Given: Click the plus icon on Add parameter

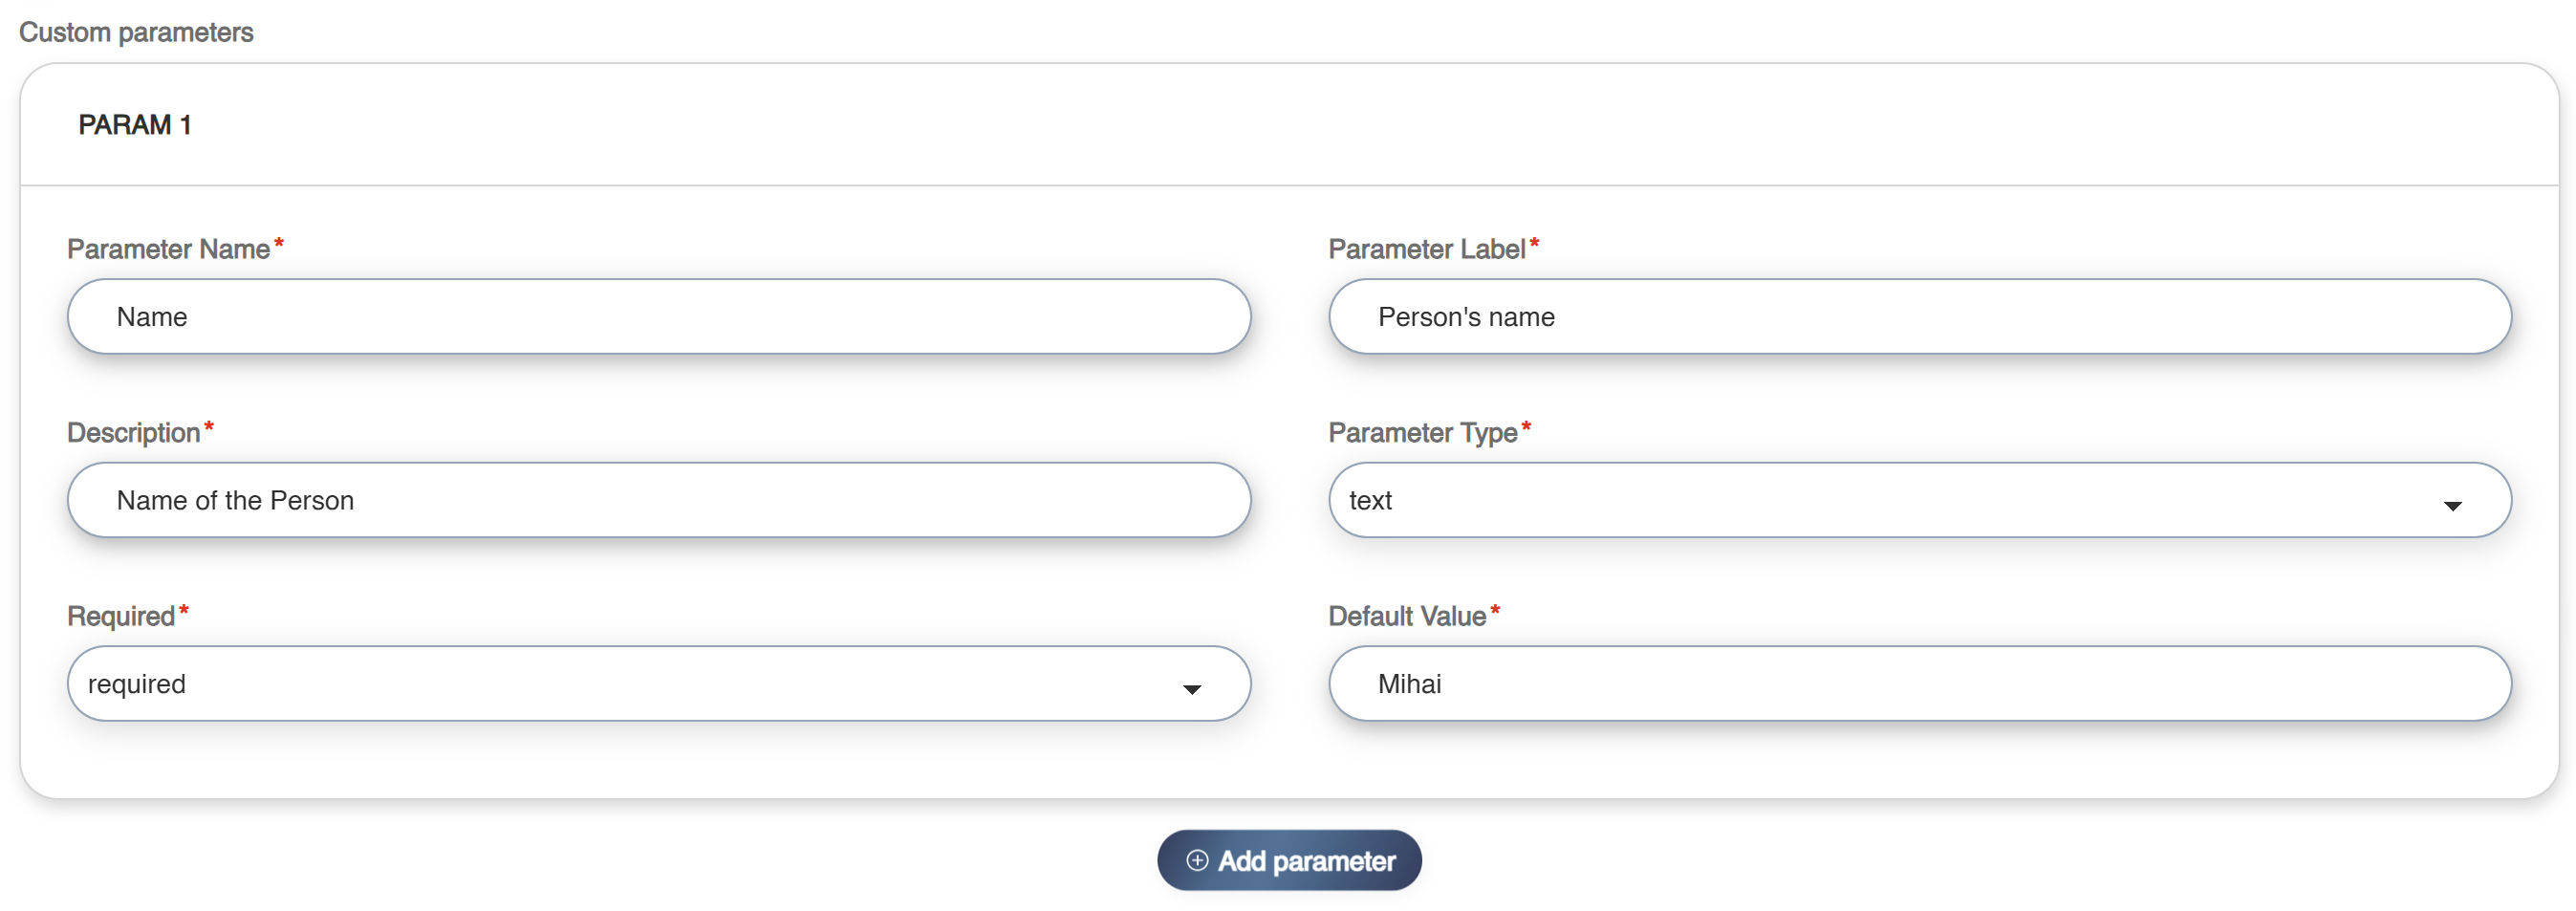Looking at the screenshot, I should click(1197, 860).
